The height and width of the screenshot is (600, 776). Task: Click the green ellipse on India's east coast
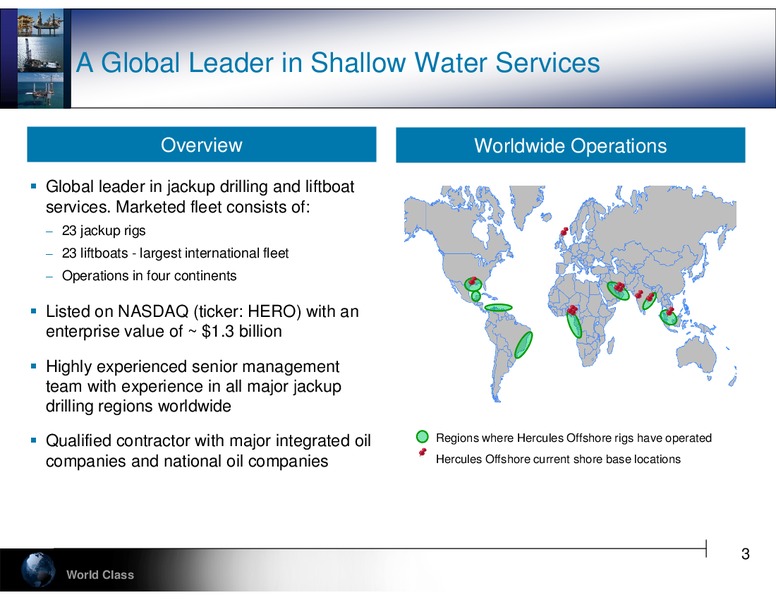point(649,301)
